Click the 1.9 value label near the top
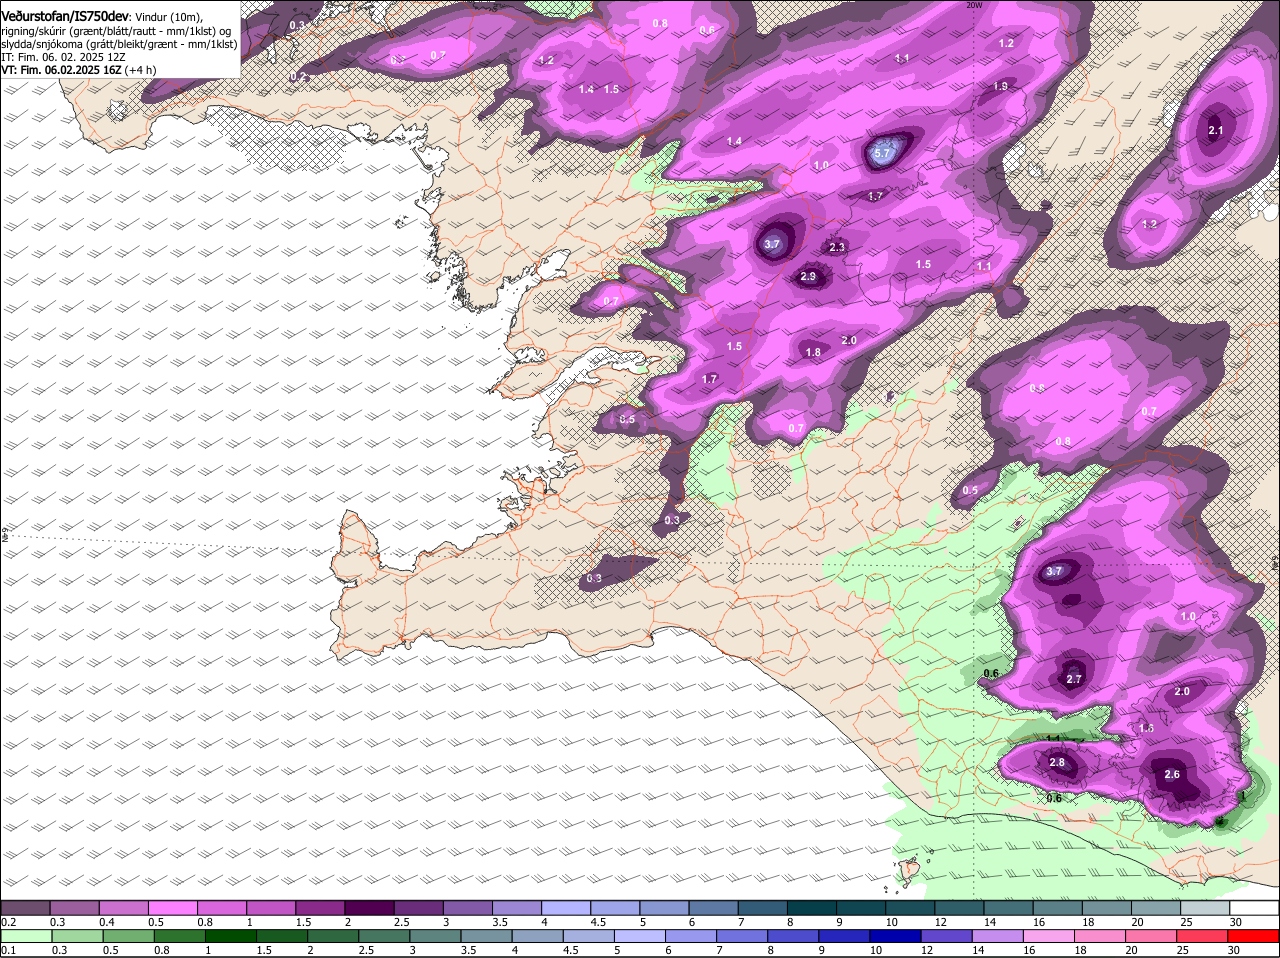 [1001, 87]
